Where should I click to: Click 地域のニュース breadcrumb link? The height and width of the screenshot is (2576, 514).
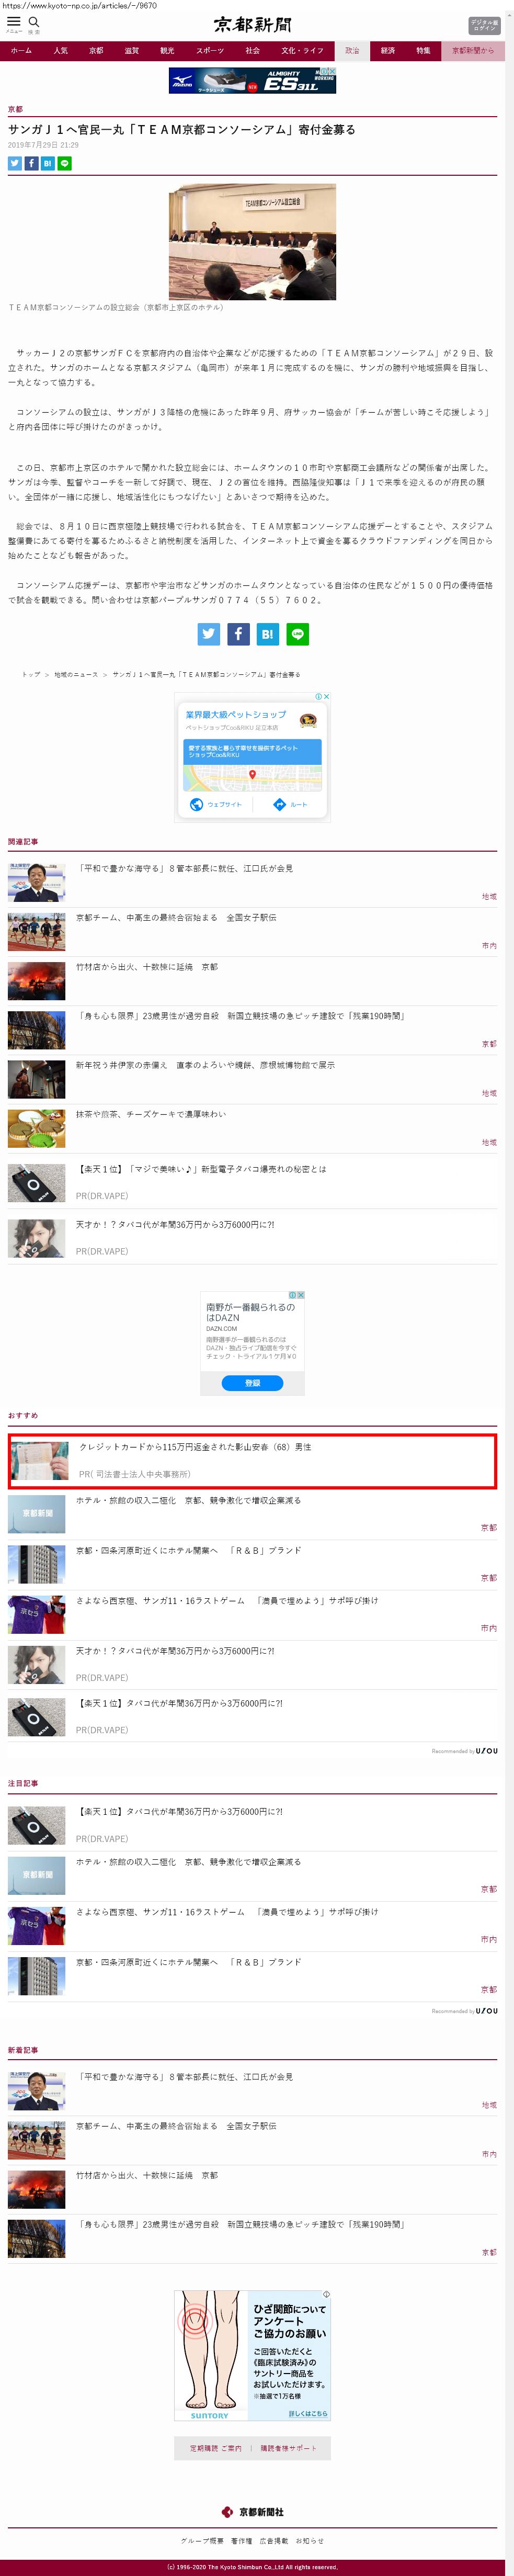pyautogui.click(x=76, y=674)
